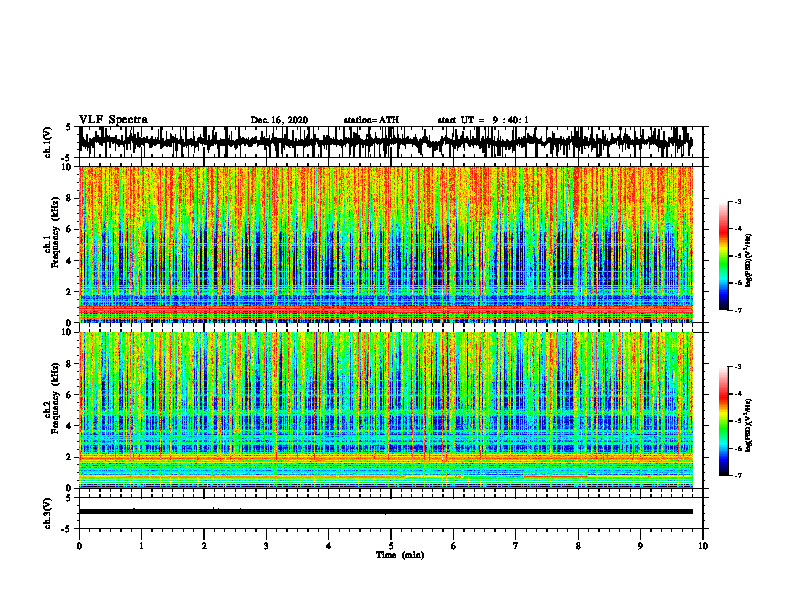Click the time axis tick label "9"
The width and height of the screenshot is (792, 612).
(x=640, y=546)
